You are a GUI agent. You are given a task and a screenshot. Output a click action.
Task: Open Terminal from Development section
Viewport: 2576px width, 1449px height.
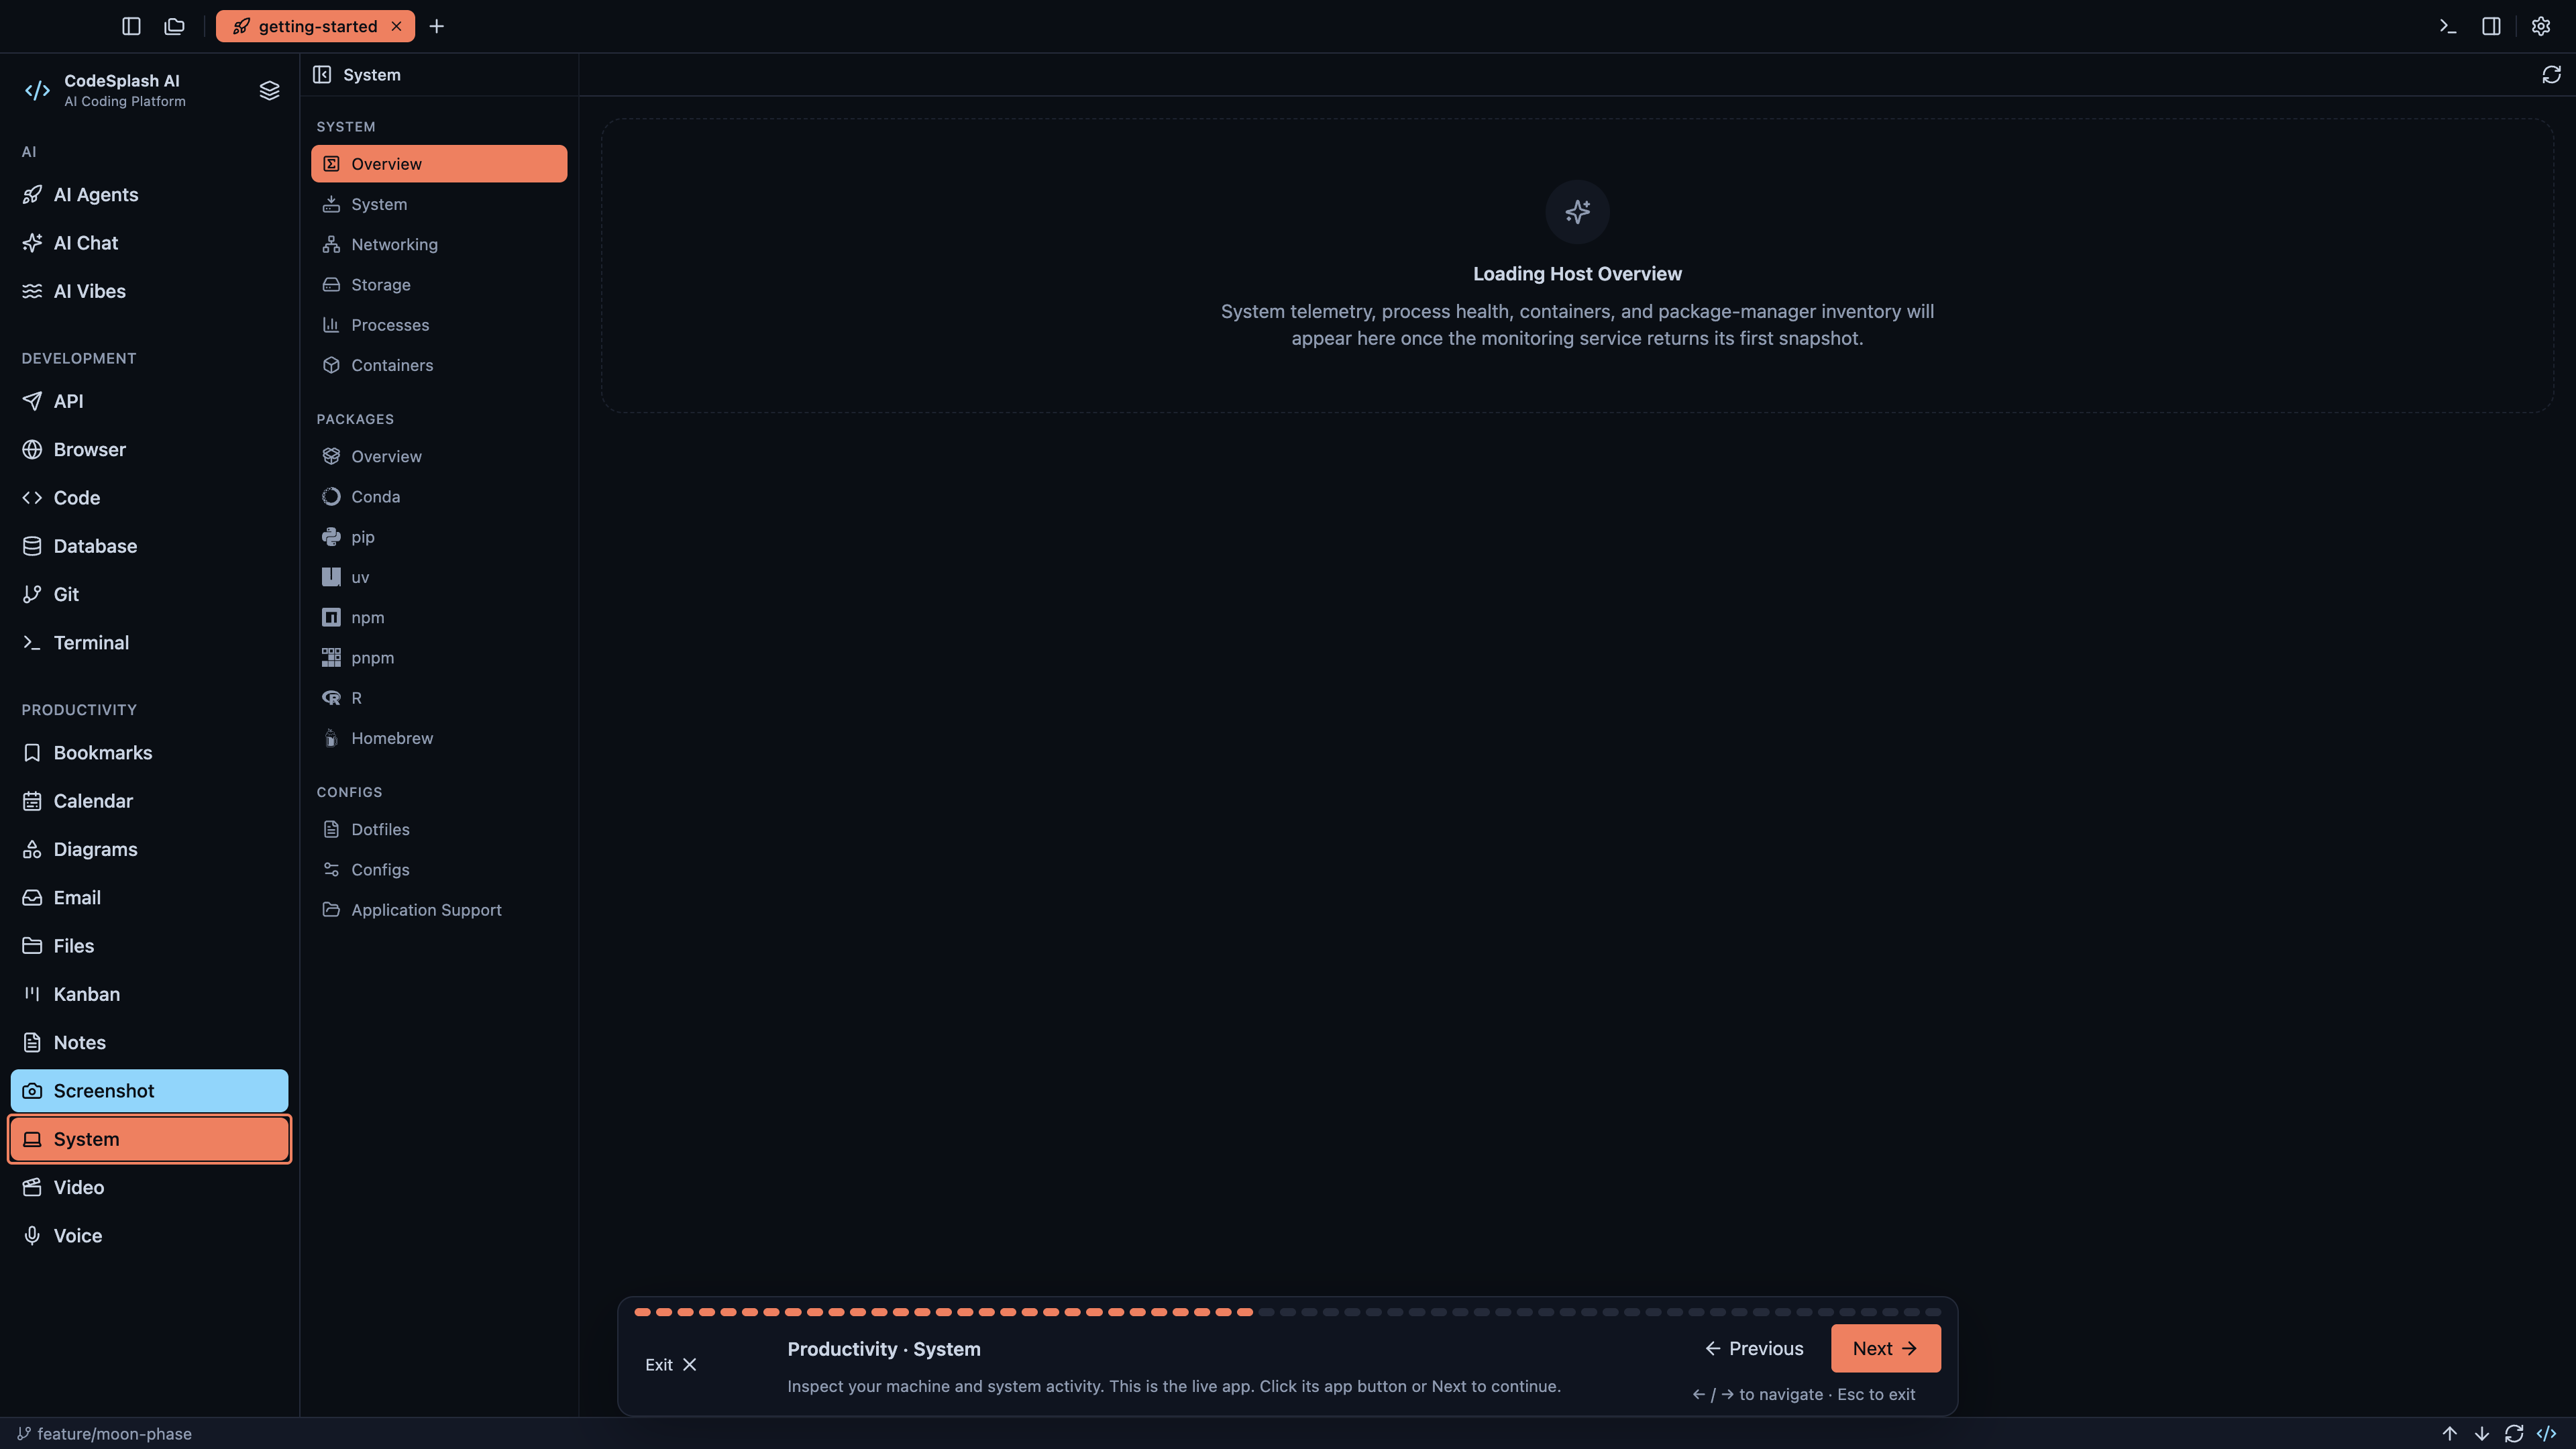coord(150,642)
